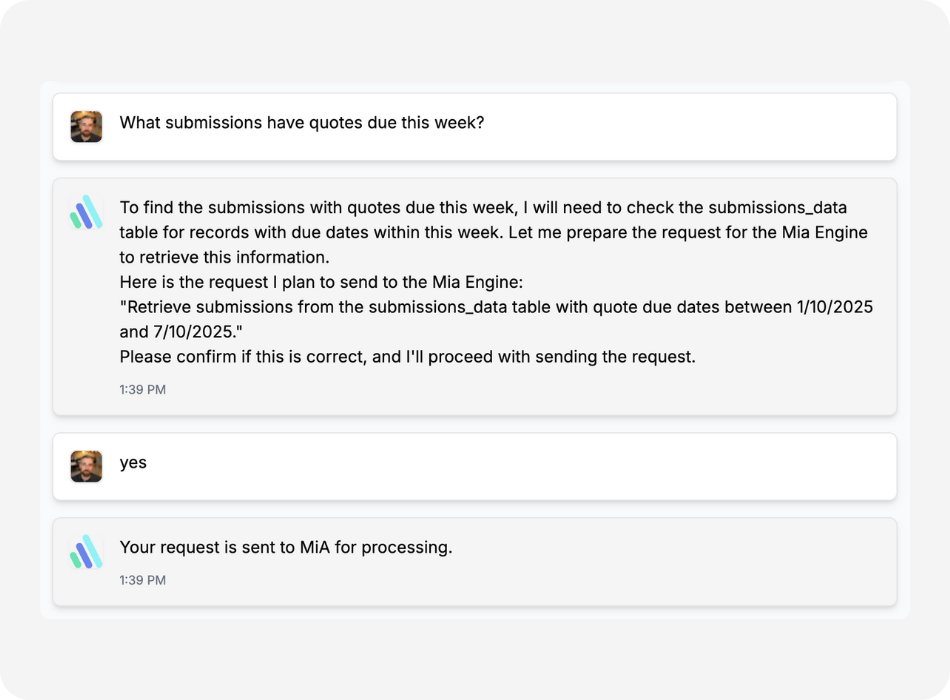Click the "Your request is sent to MiA" text
950x700 pixels.
(286, 547)
